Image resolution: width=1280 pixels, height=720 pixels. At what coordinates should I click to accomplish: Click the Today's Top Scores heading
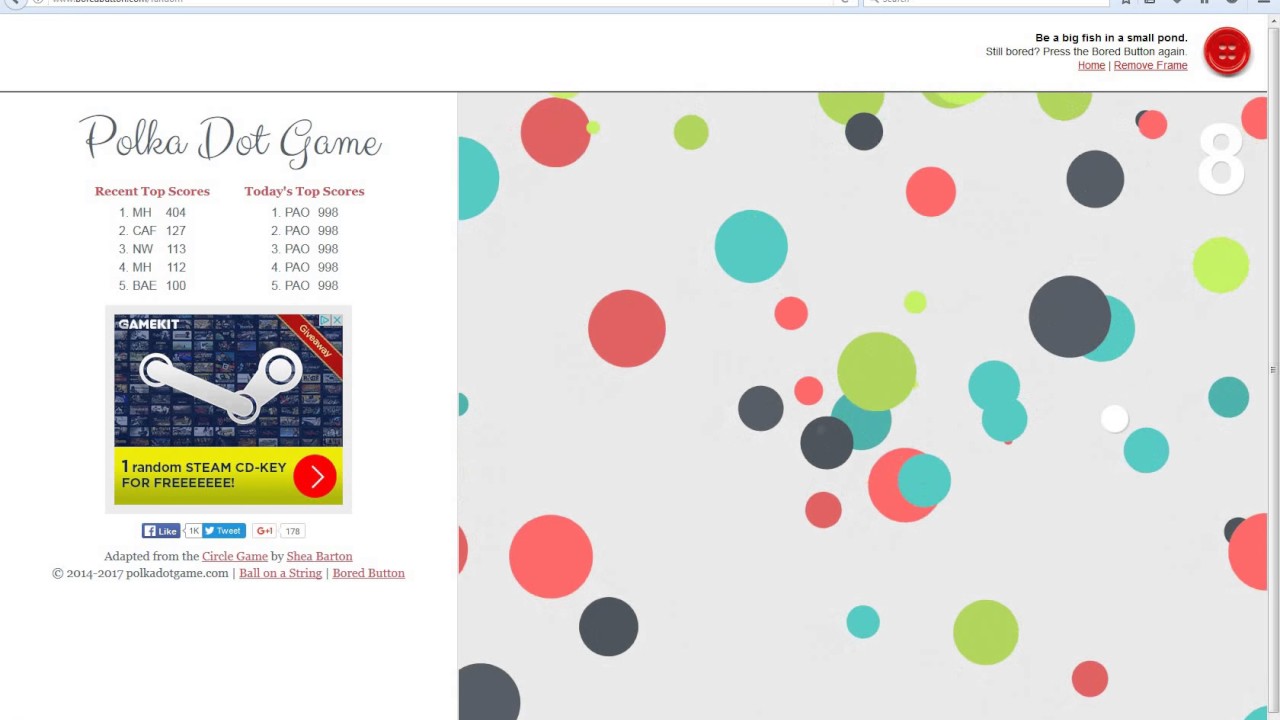[x=304, y=191]
